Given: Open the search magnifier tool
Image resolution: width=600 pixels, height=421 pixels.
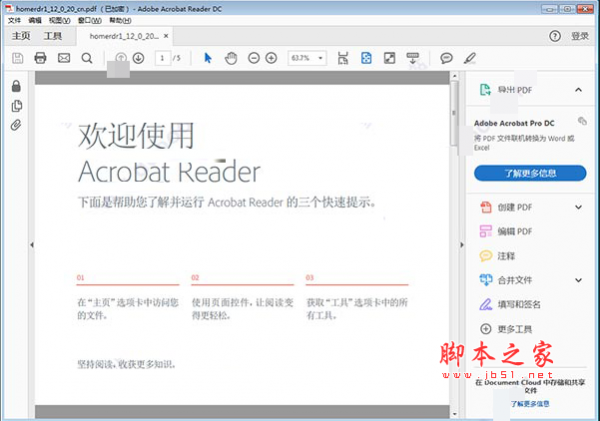Looking at the screenshot, I should coord(87,58).
